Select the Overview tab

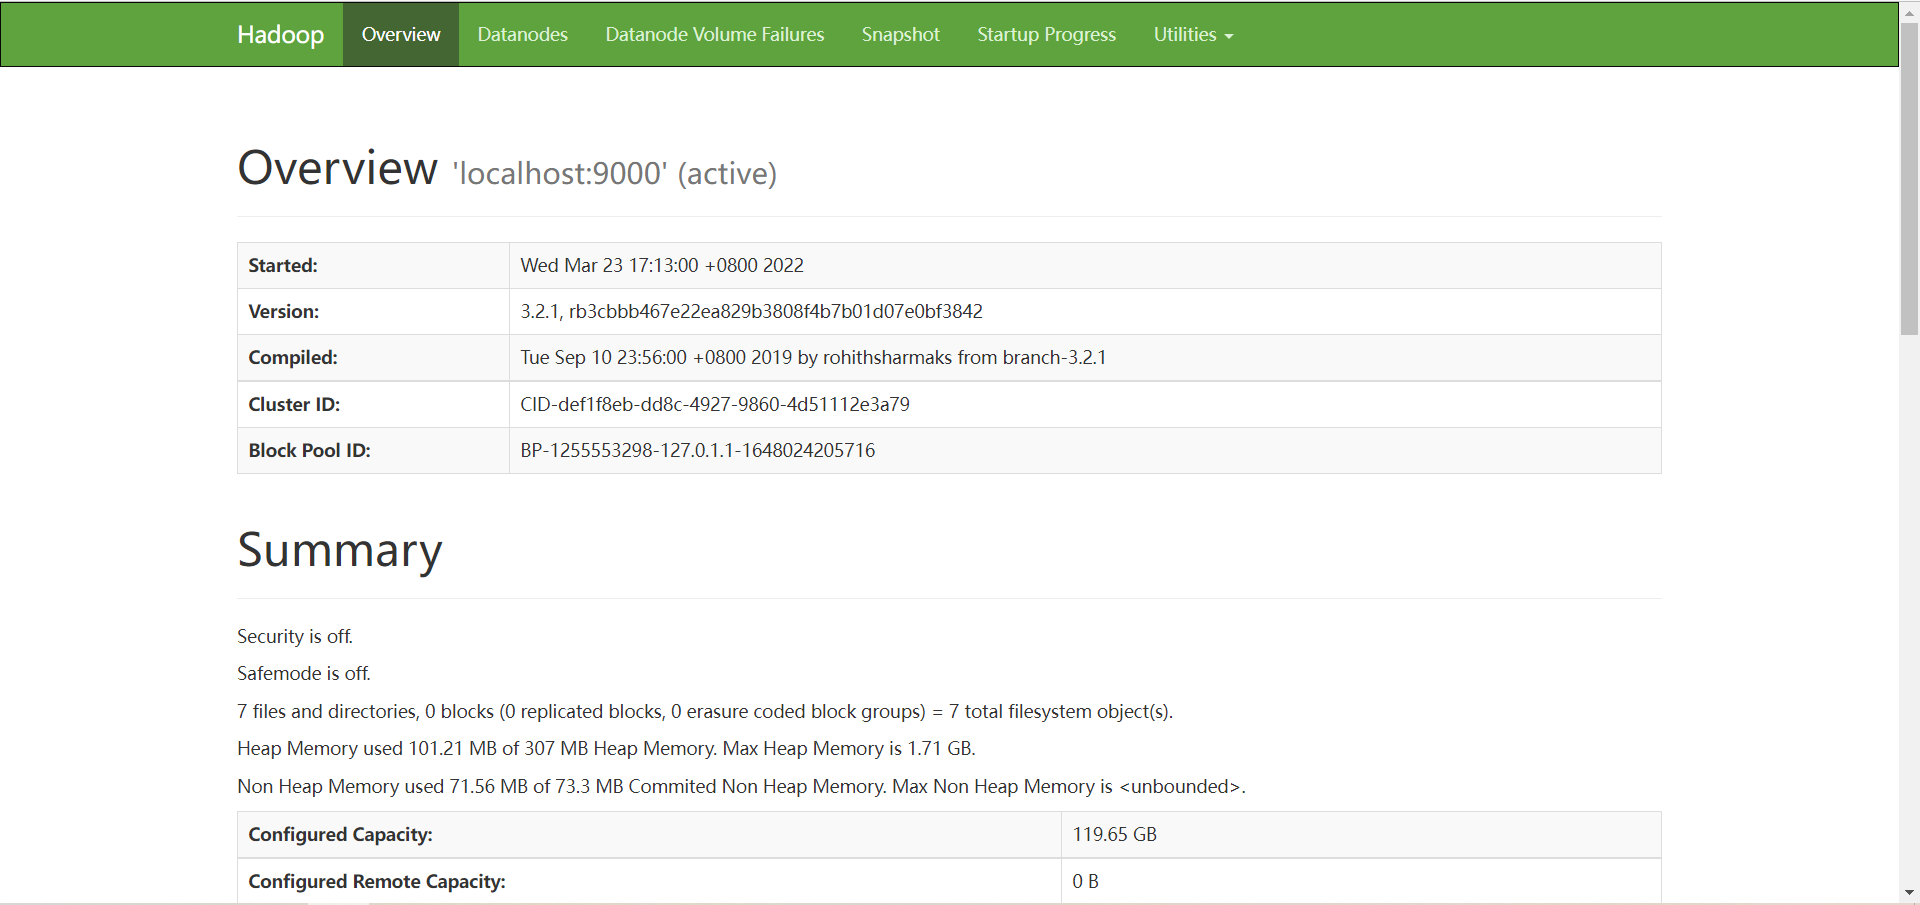400,34
